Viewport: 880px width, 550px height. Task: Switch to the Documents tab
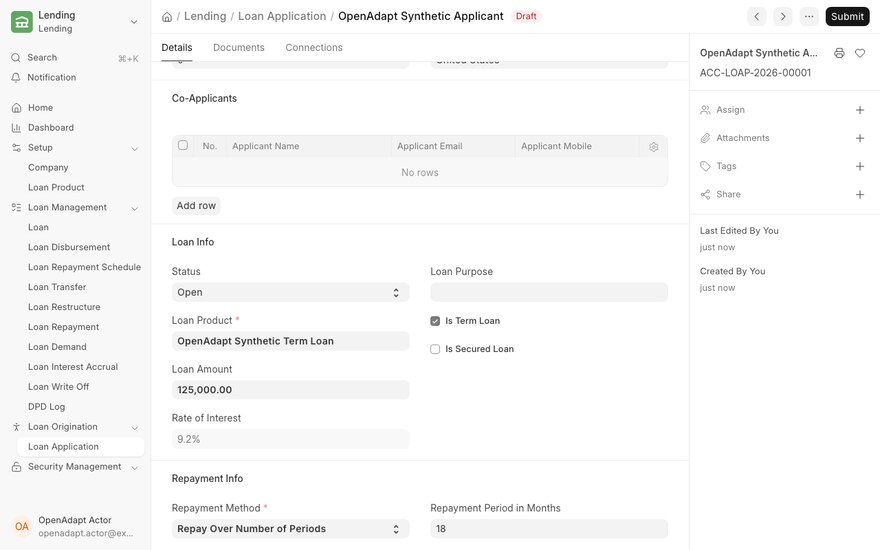pos(239,48)
